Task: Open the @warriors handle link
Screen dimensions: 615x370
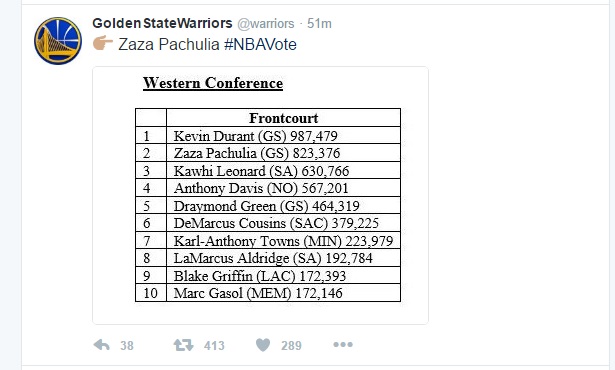Action: tap(266, 24)
